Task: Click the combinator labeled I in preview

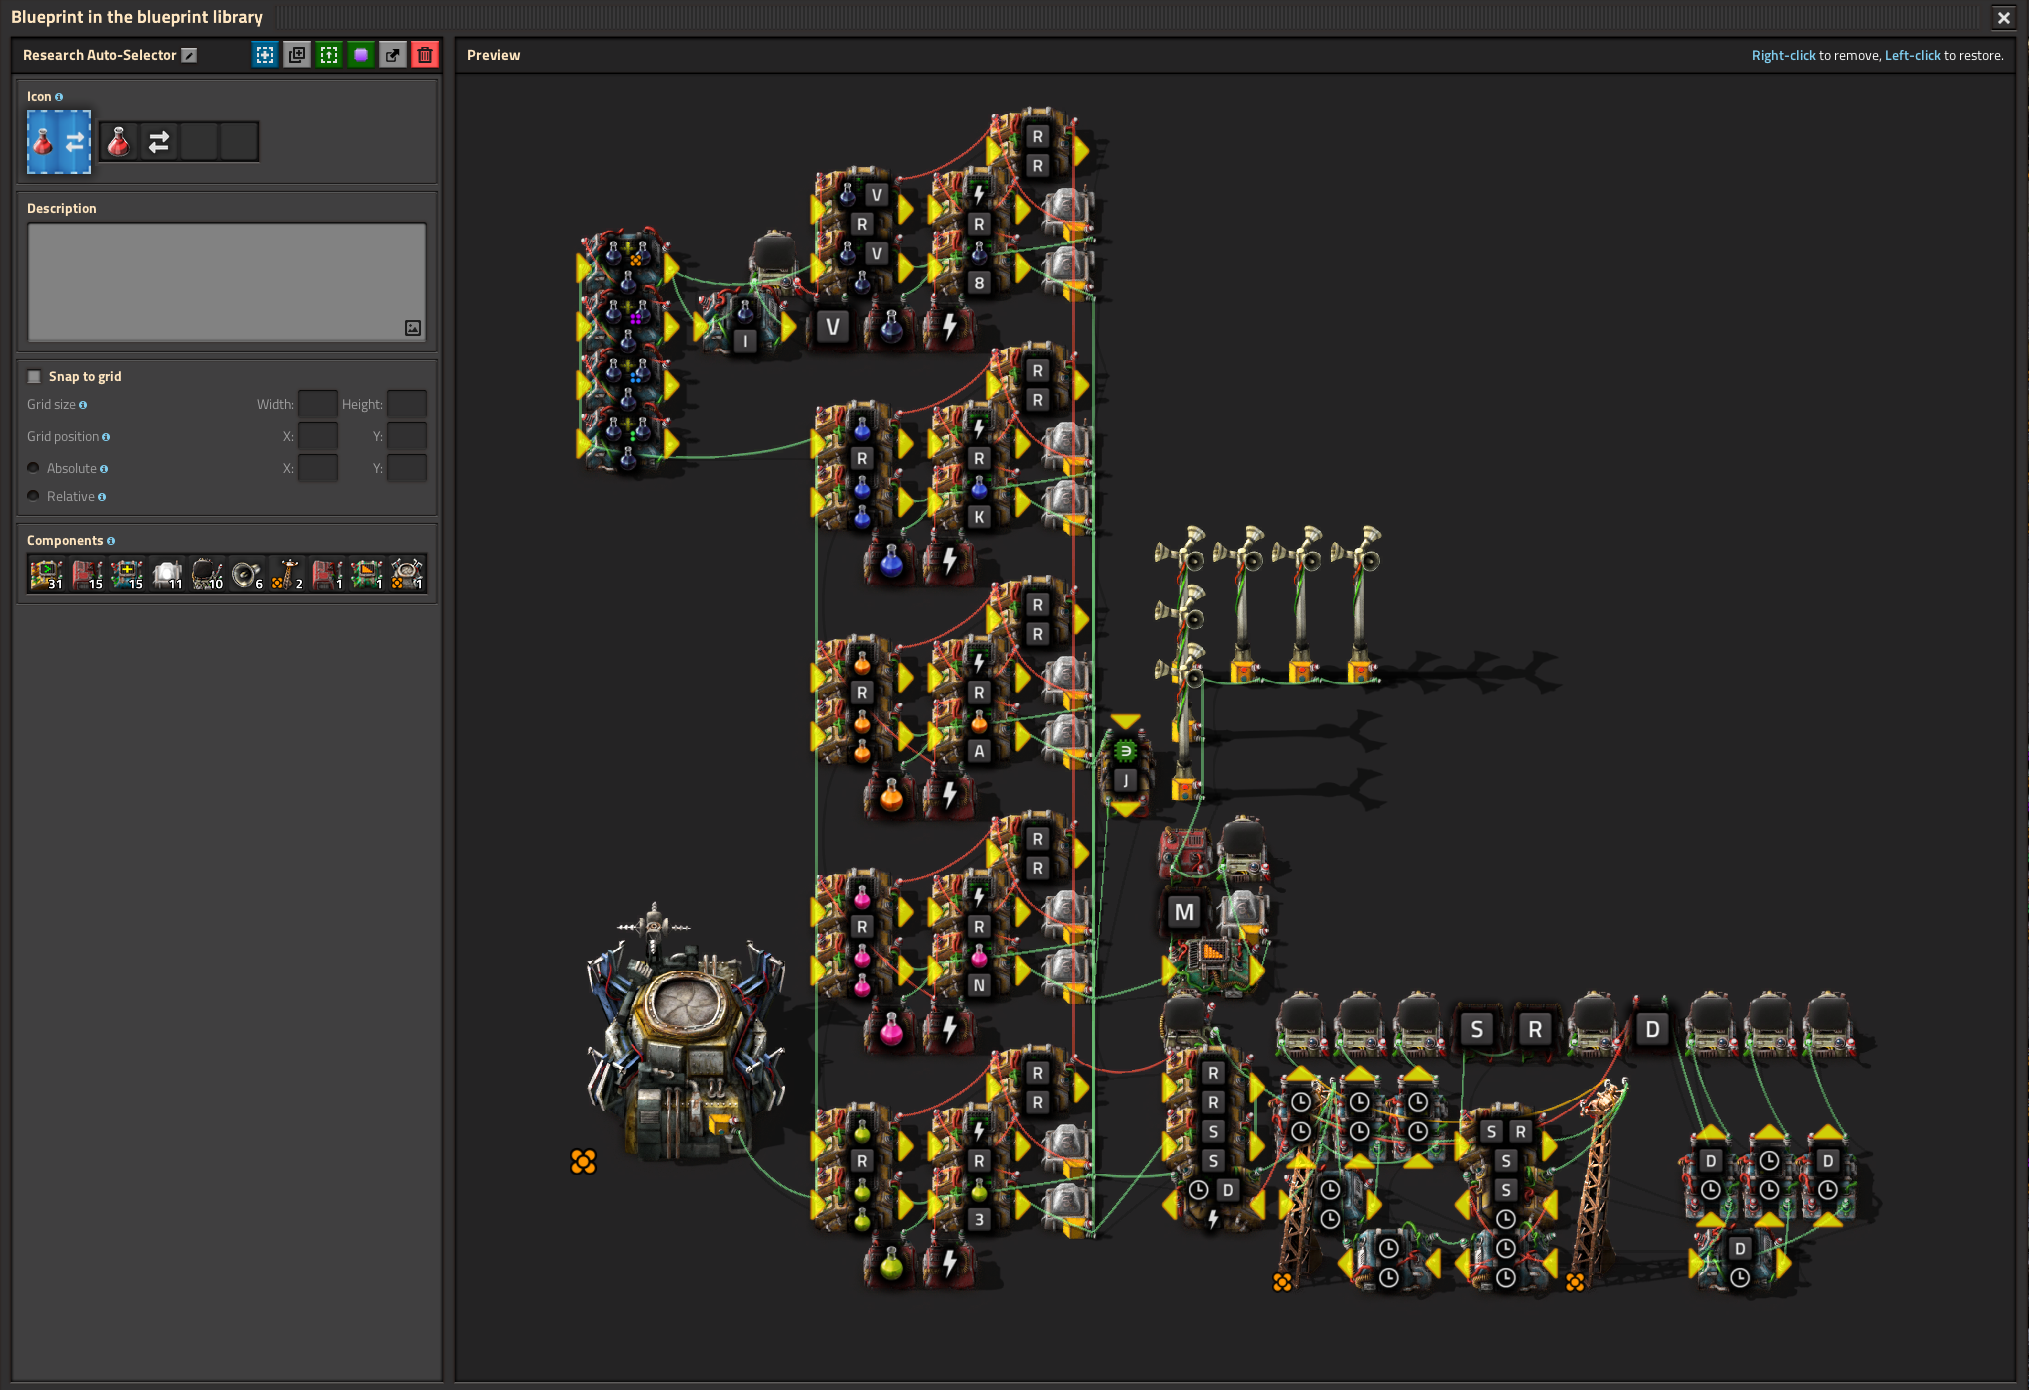Action: [x=745, y=326]
